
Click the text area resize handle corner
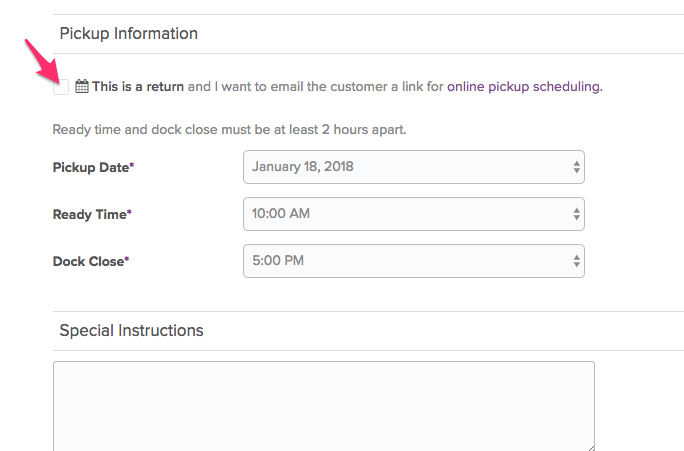591,448
